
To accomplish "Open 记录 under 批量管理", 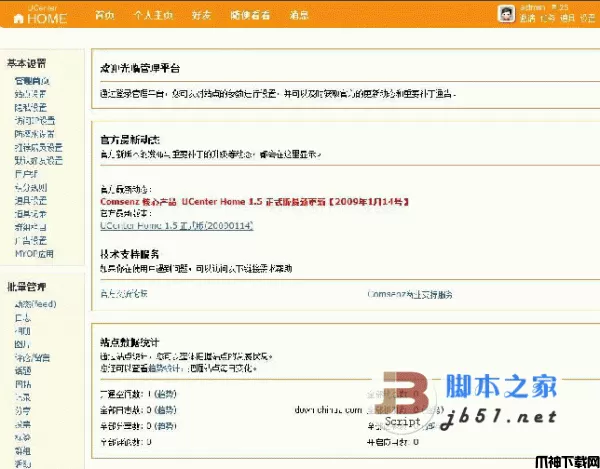I will point(23,397).
